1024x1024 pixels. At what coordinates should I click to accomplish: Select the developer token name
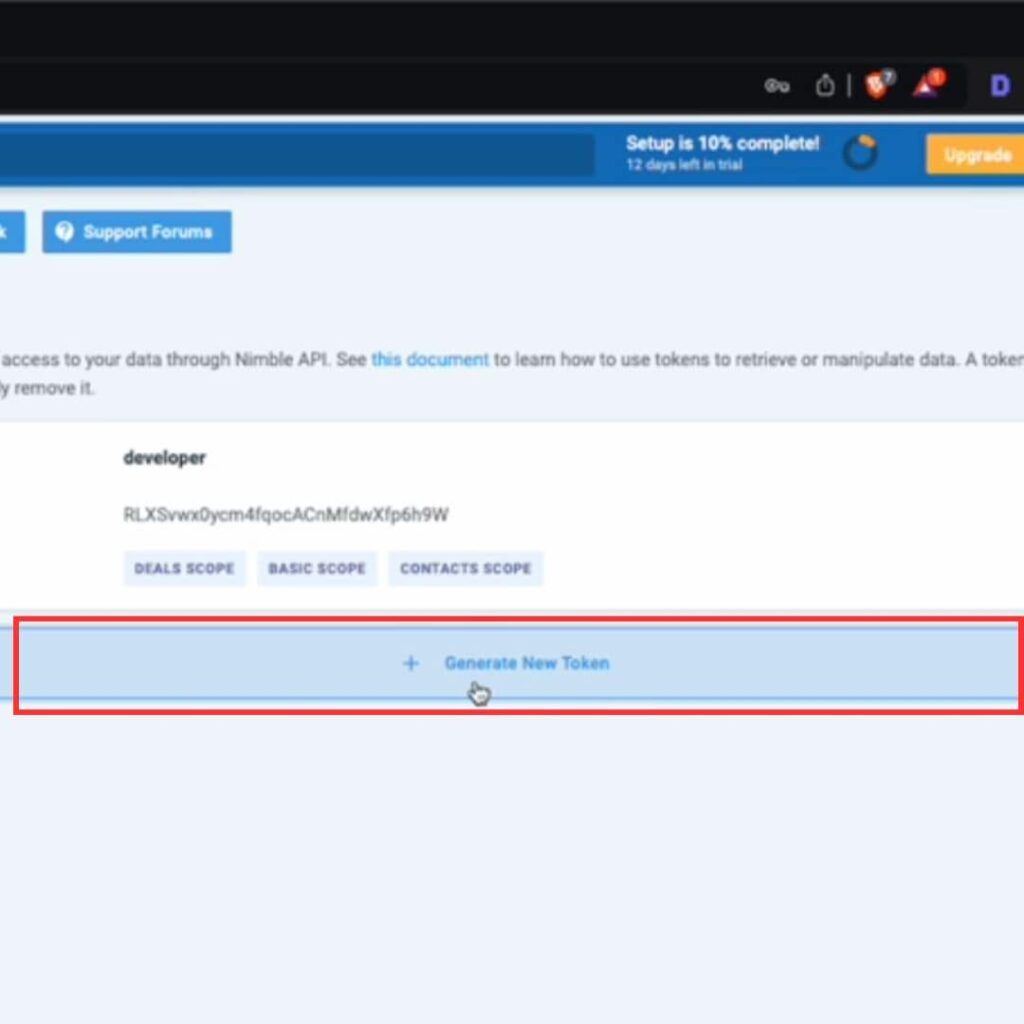pyautogui.click(x=164, y=458)
